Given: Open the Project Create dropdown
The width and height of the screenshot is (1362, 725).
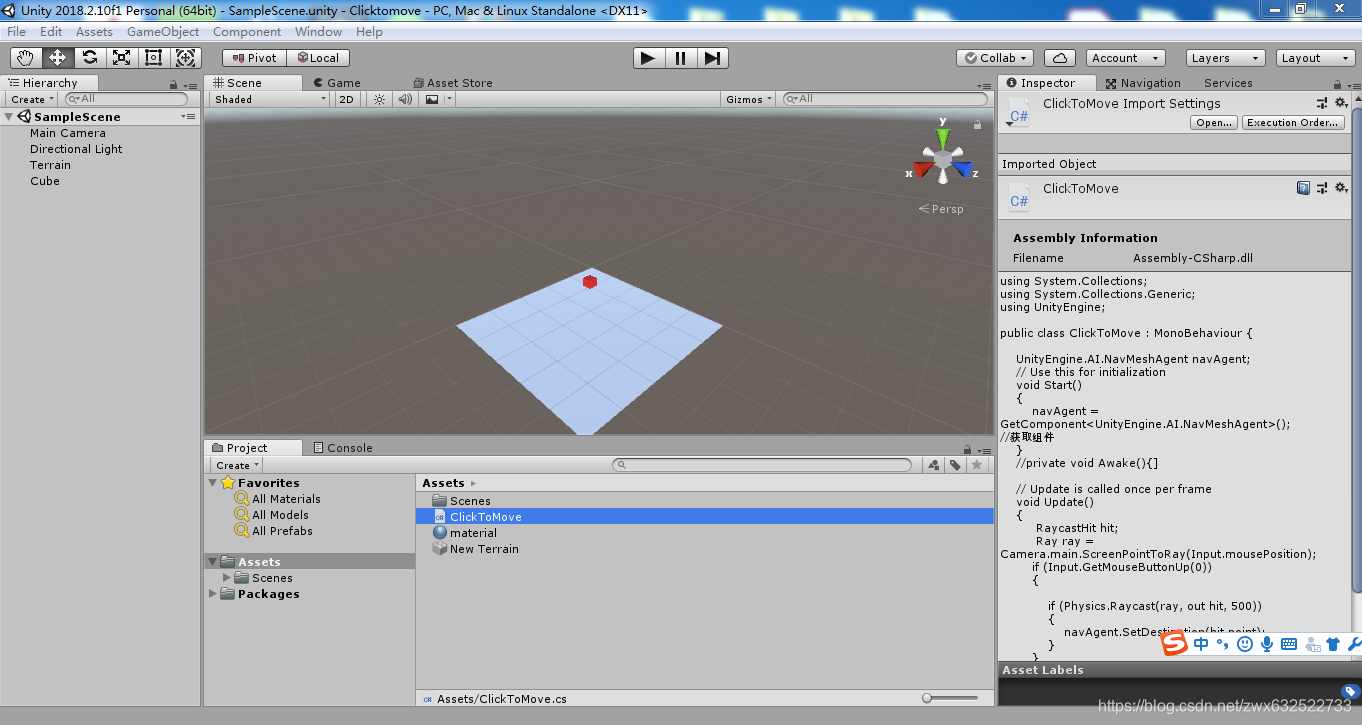Looking at the screenshot, I should point(237,465).
